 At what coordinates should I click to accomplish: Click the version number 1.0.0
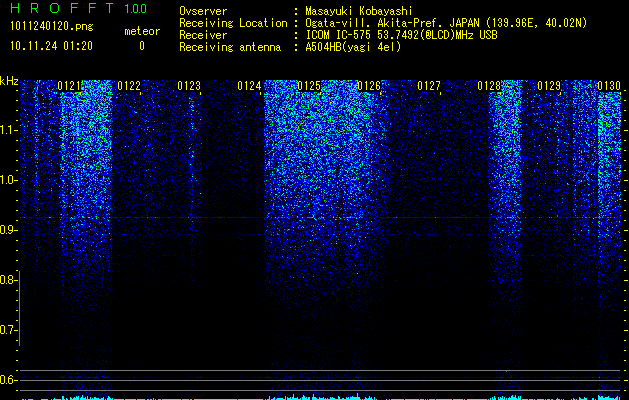click(x=135, y=8)
